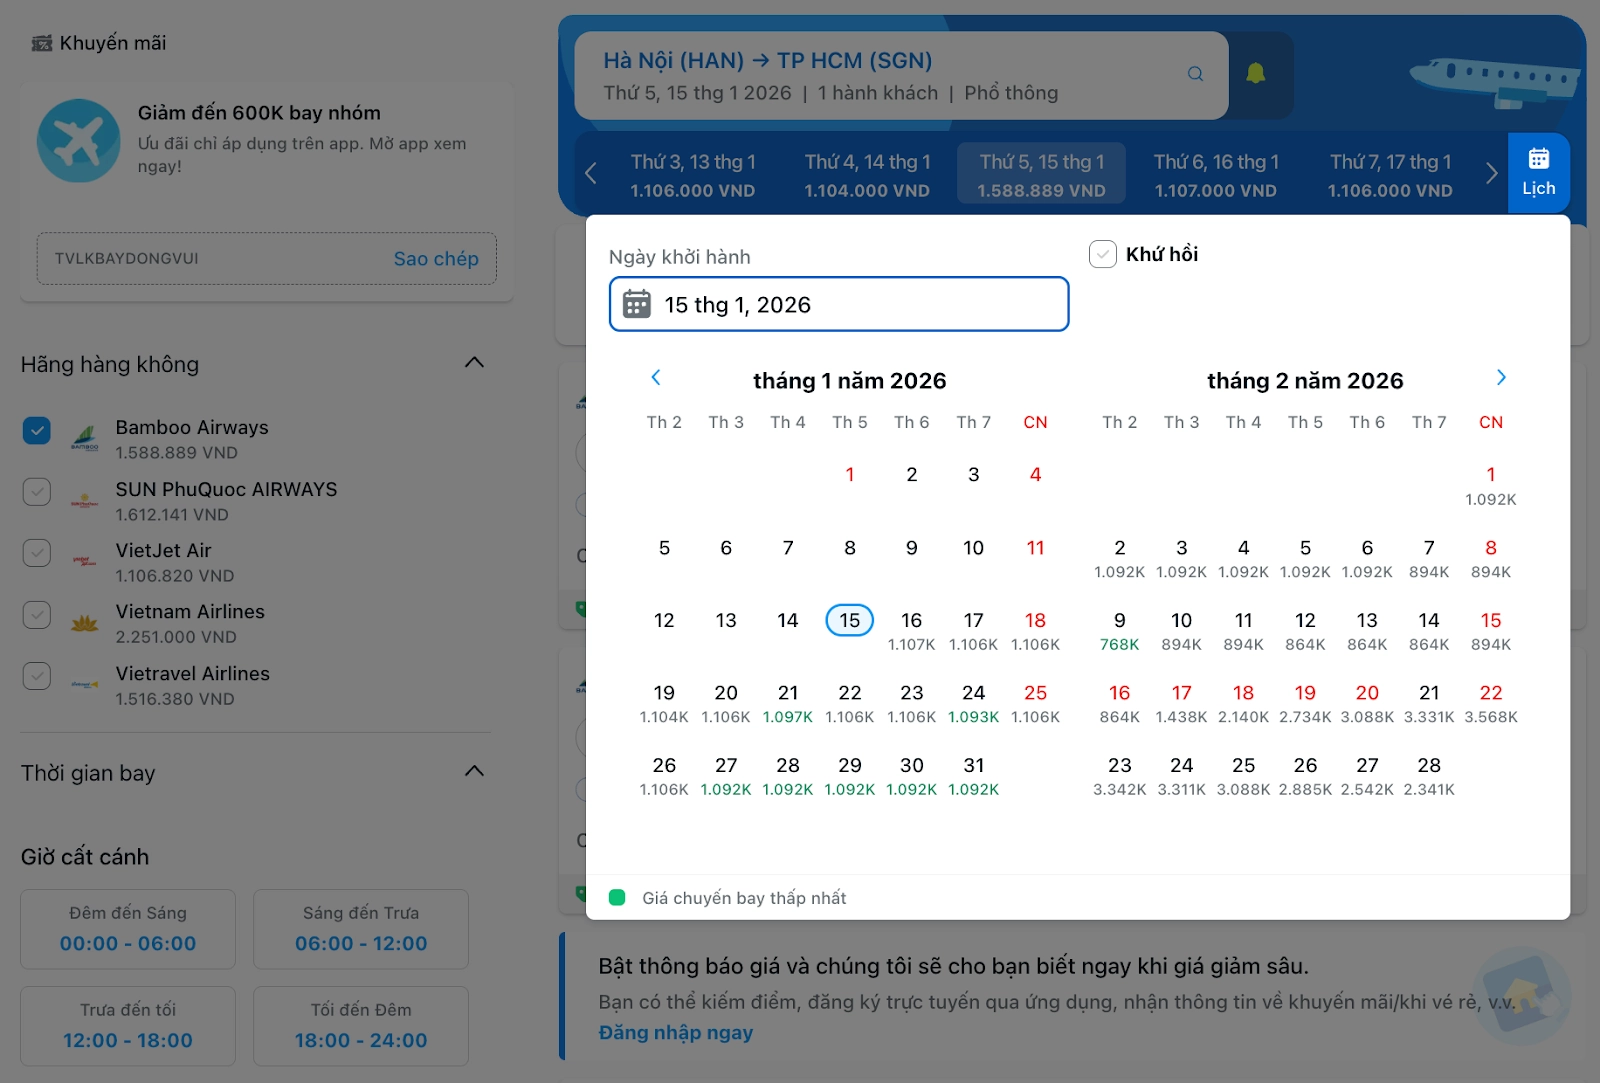Select the Thứ 4, 14 thg 1 date tab
This screenshot has height=1083, width=1600.
[867, 175]
